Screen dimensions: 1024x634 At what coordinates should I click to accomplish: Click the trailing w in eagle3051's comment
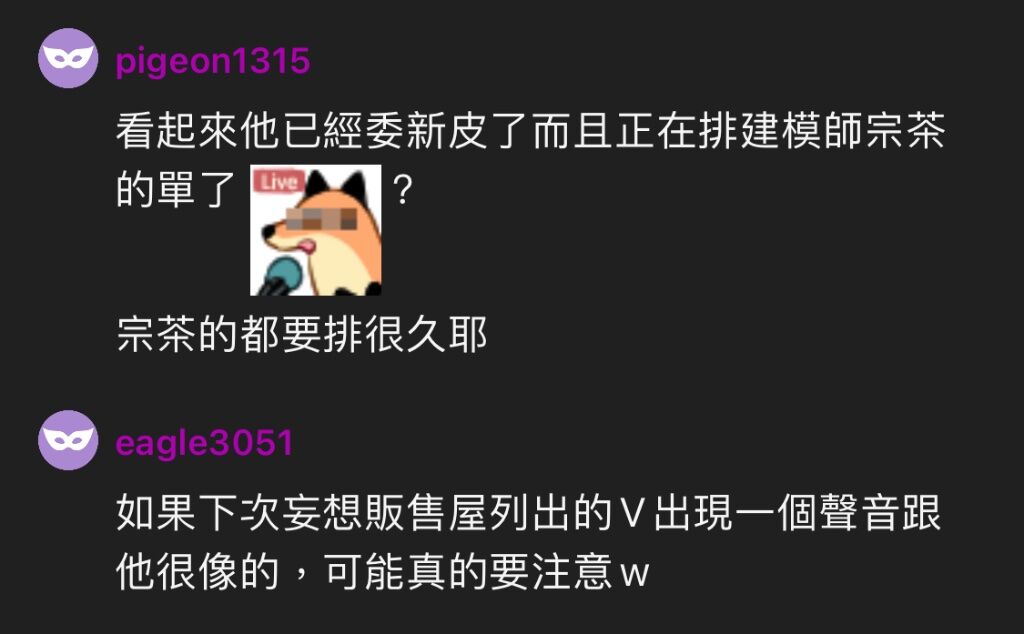pyautogui.click(x=634, y=575)
